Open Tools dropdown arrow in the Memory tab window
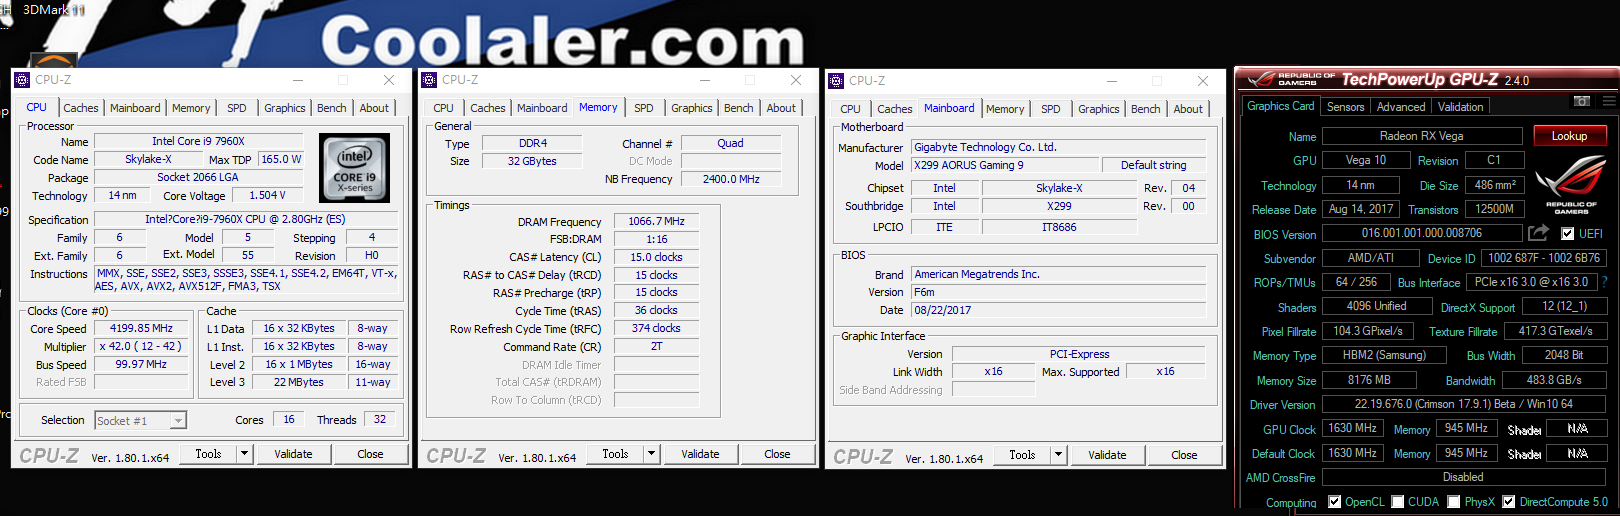Image resolution: width=1620 pixels, height=516 pixels. [651, 454]
